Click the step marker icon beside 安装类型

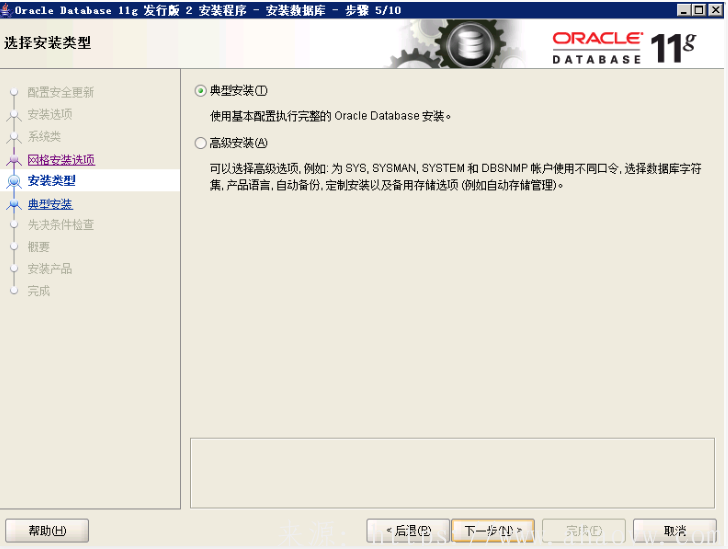(x=14, y=182)
